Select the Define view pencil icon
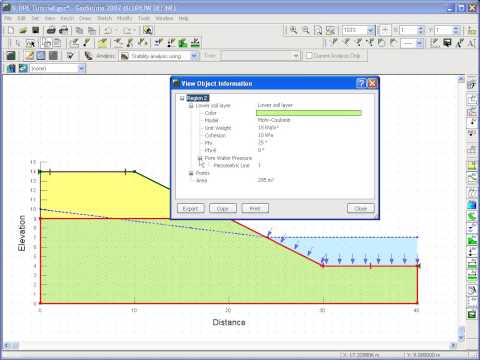This screenshot has height=360, width=480. pyautogui.click(x=29, y=56)
